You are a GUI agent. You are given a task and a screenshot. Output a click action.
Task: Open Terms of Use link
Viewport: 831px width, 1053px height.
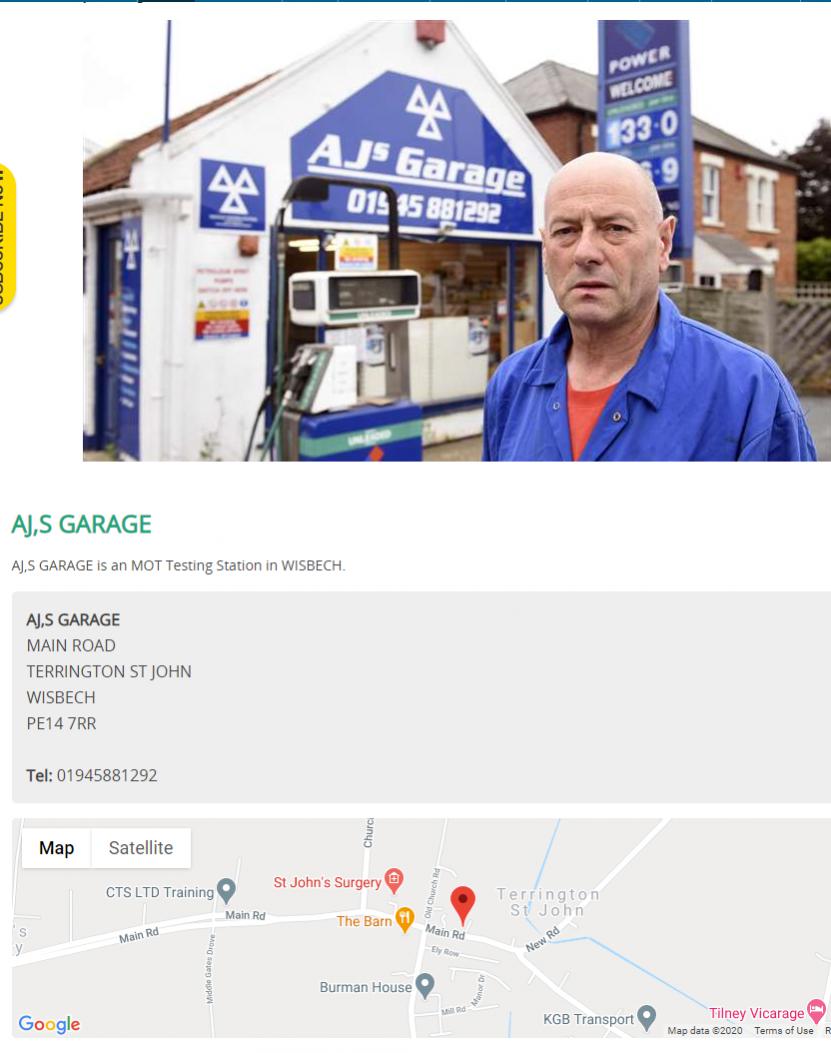pos(783,1031)
